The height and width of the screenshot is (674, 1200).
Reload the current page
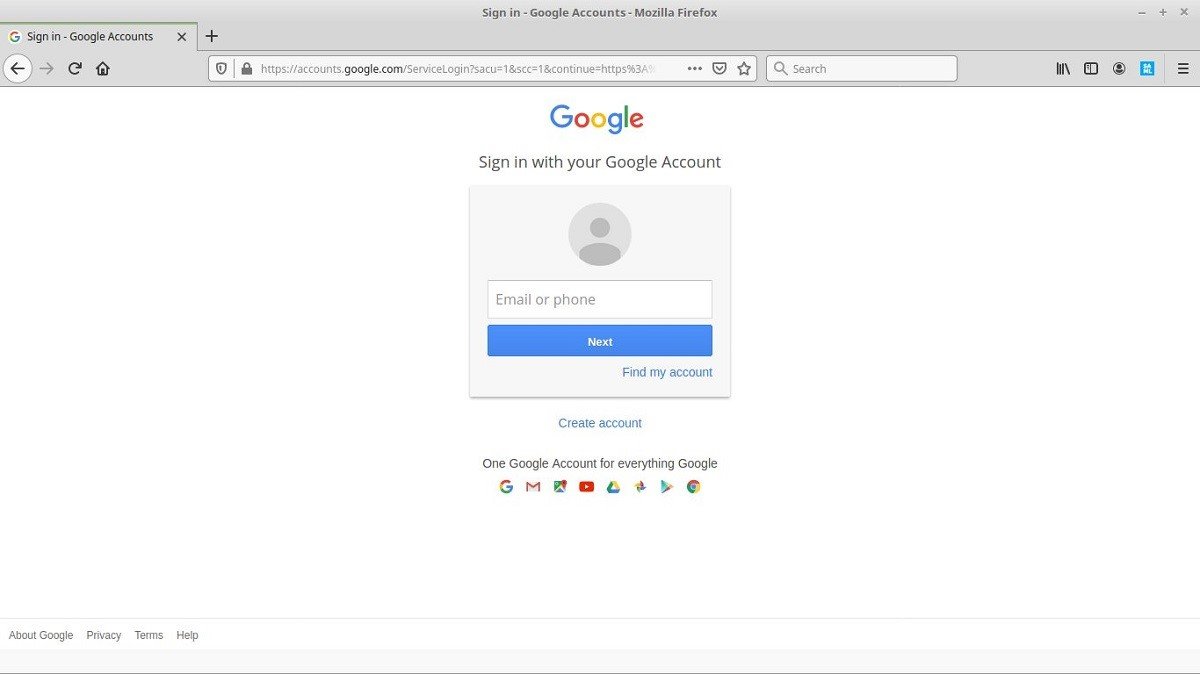pyautogui.click(x=75, y=69)
